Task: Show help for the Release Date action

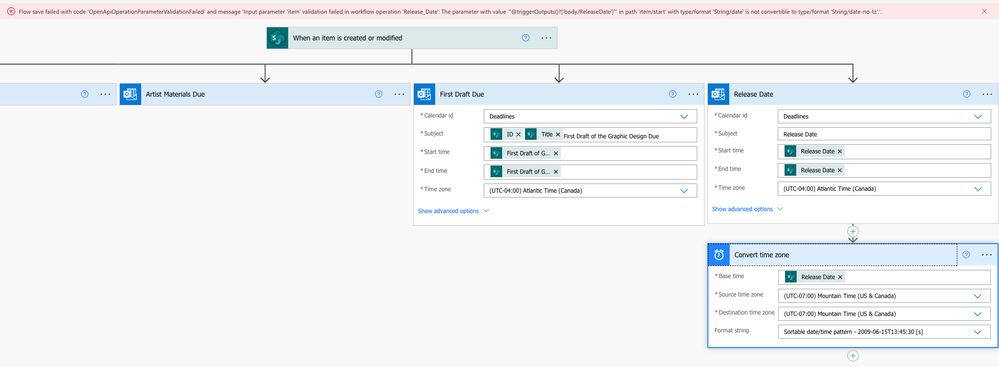Action: coord(967,94)
